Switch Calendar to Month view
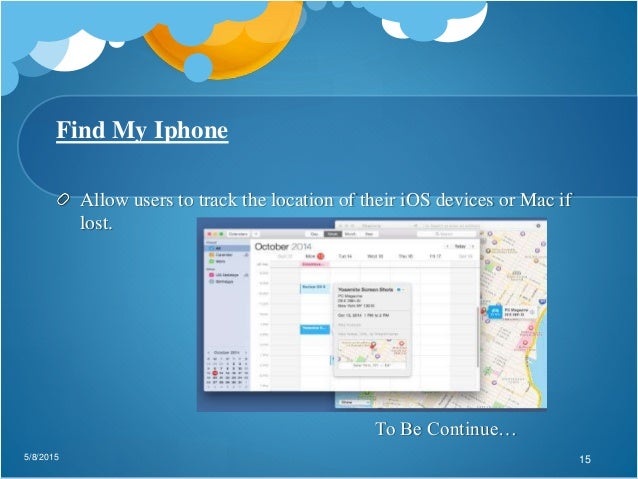Screen dimensions: 638x479 coord(350,234)
